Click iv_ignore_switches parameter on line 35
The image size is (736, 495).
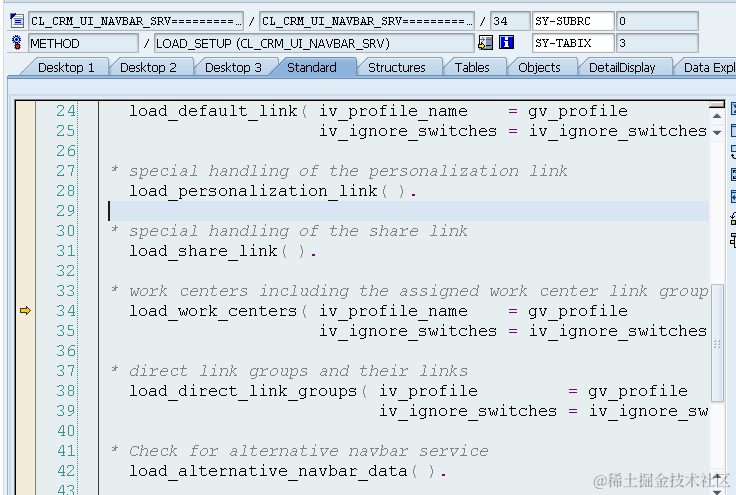(408, 331)
